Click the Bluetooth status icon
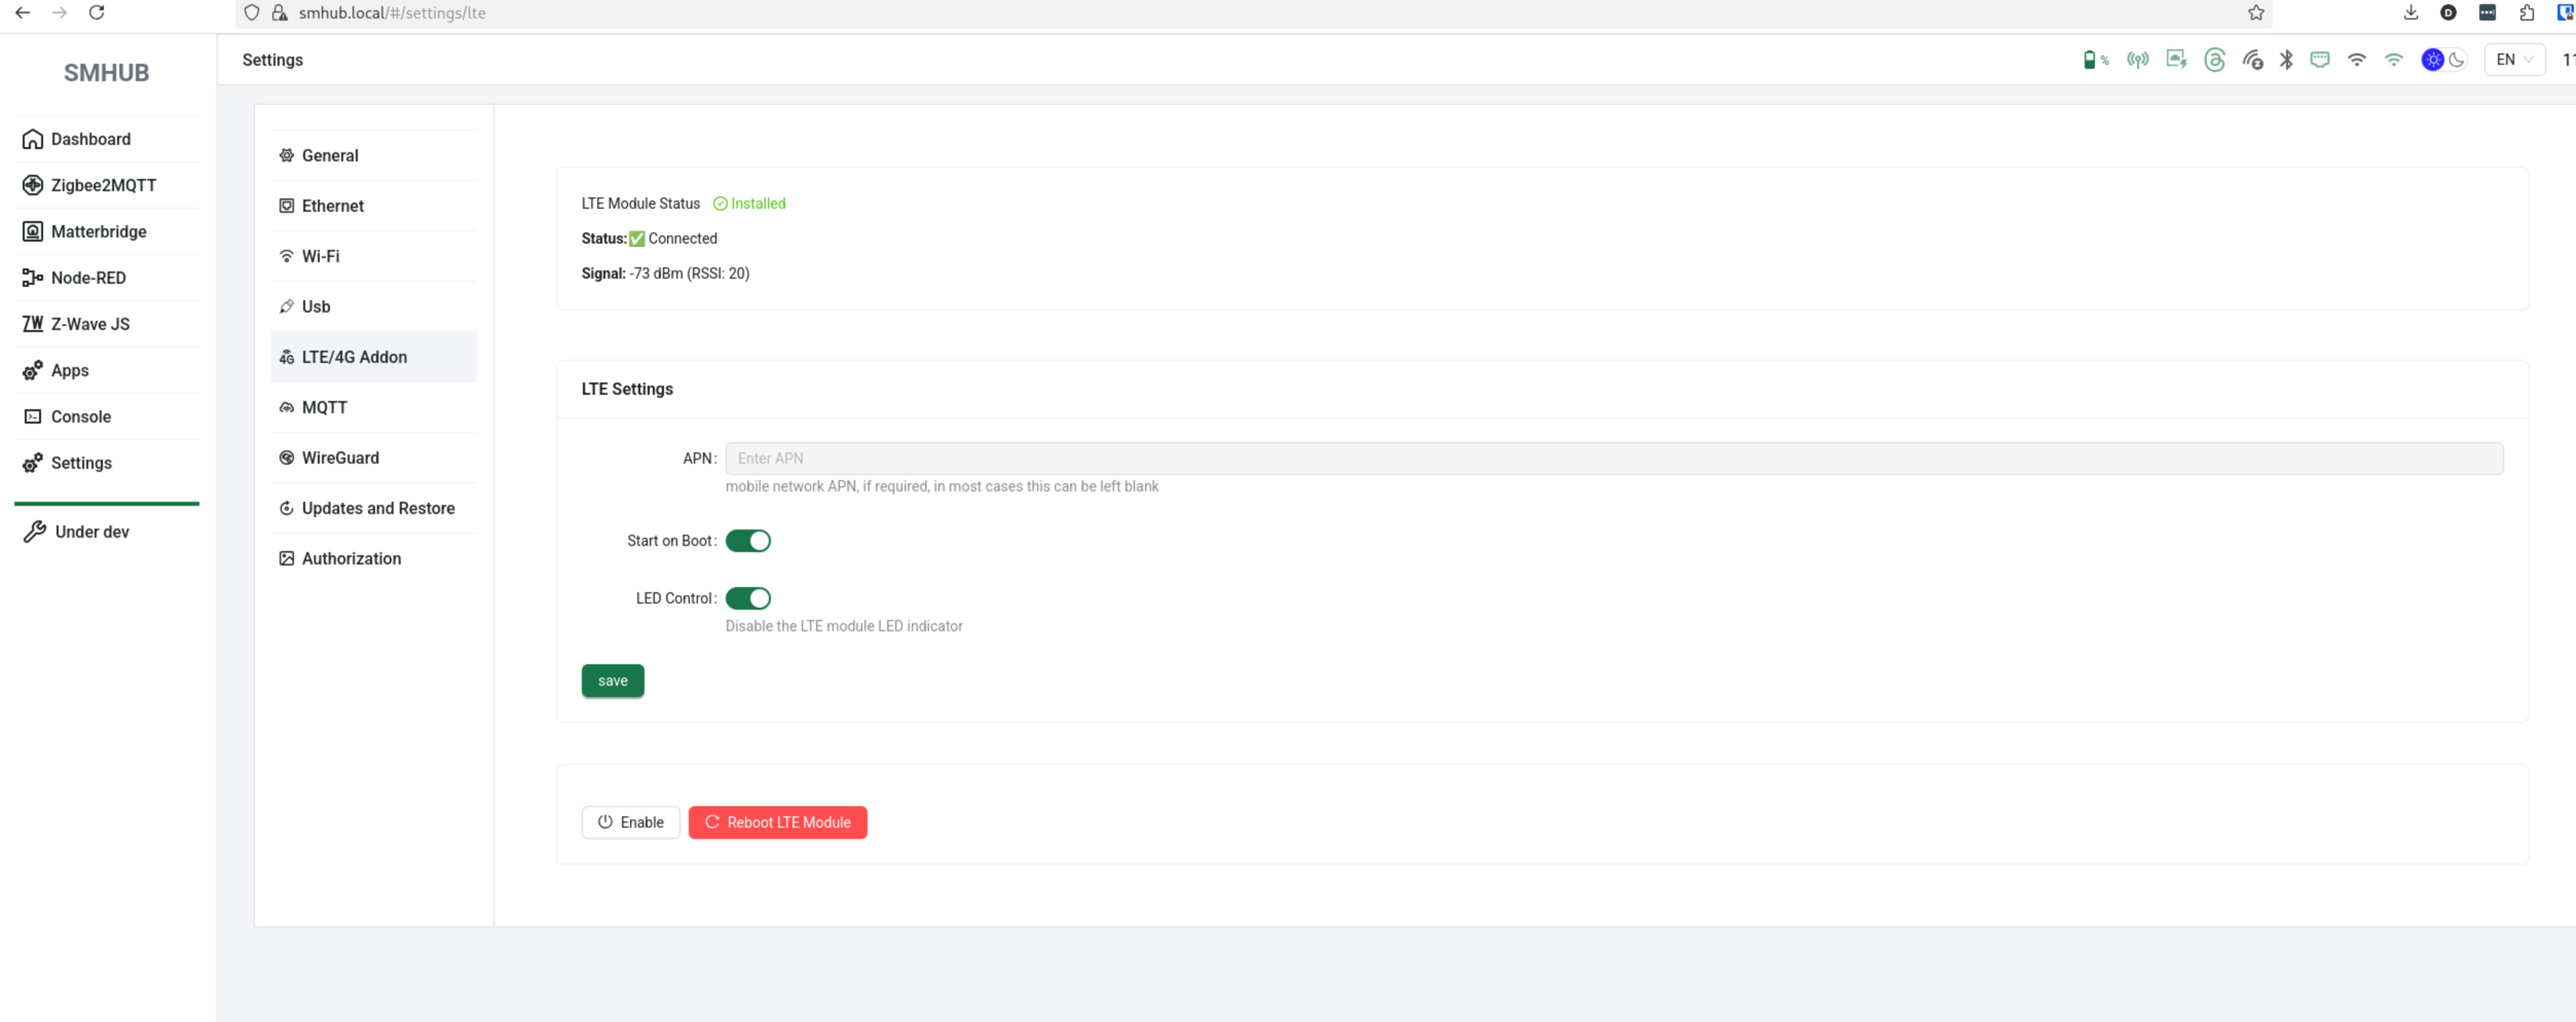The image size is (2576, 1022). click(x=2286, y=60)
